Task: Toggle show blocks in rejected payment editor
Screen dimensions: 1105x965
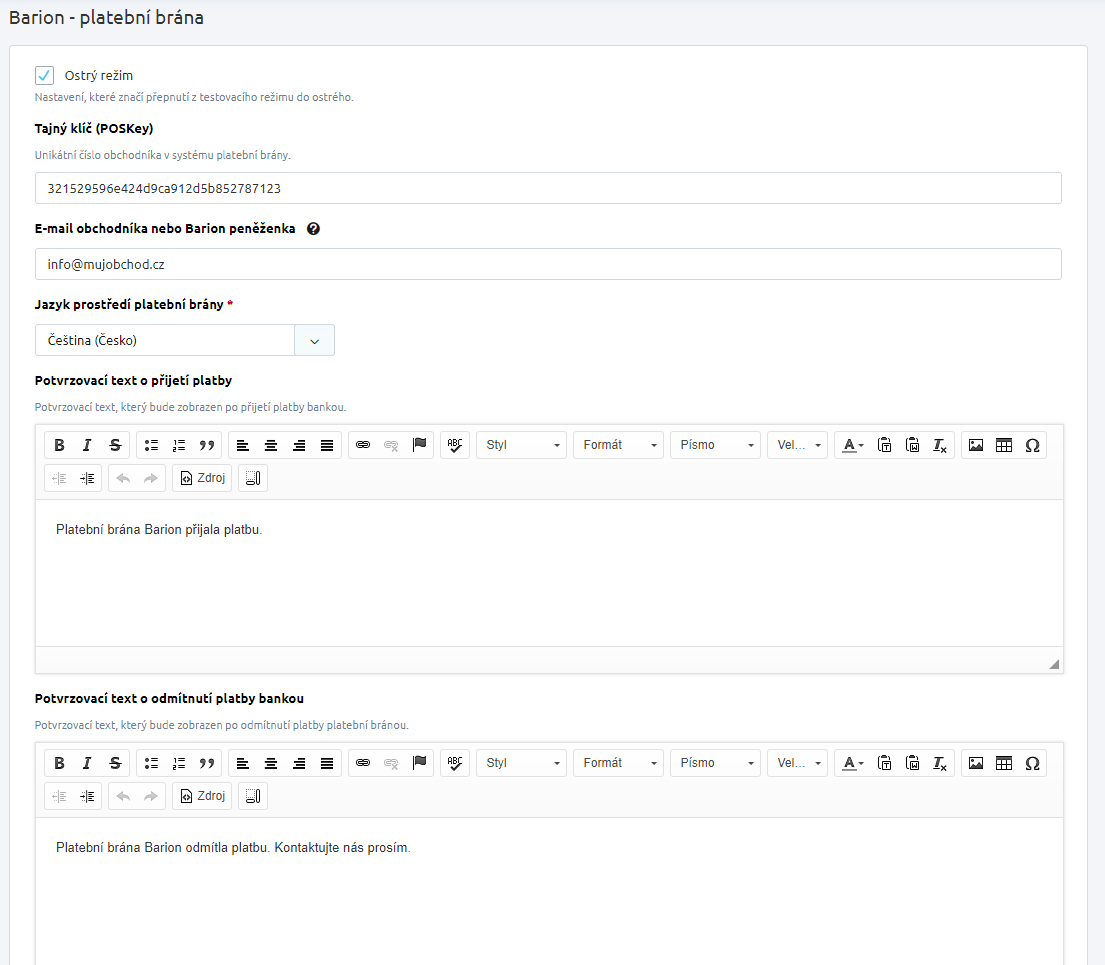Action: (253, 796)
